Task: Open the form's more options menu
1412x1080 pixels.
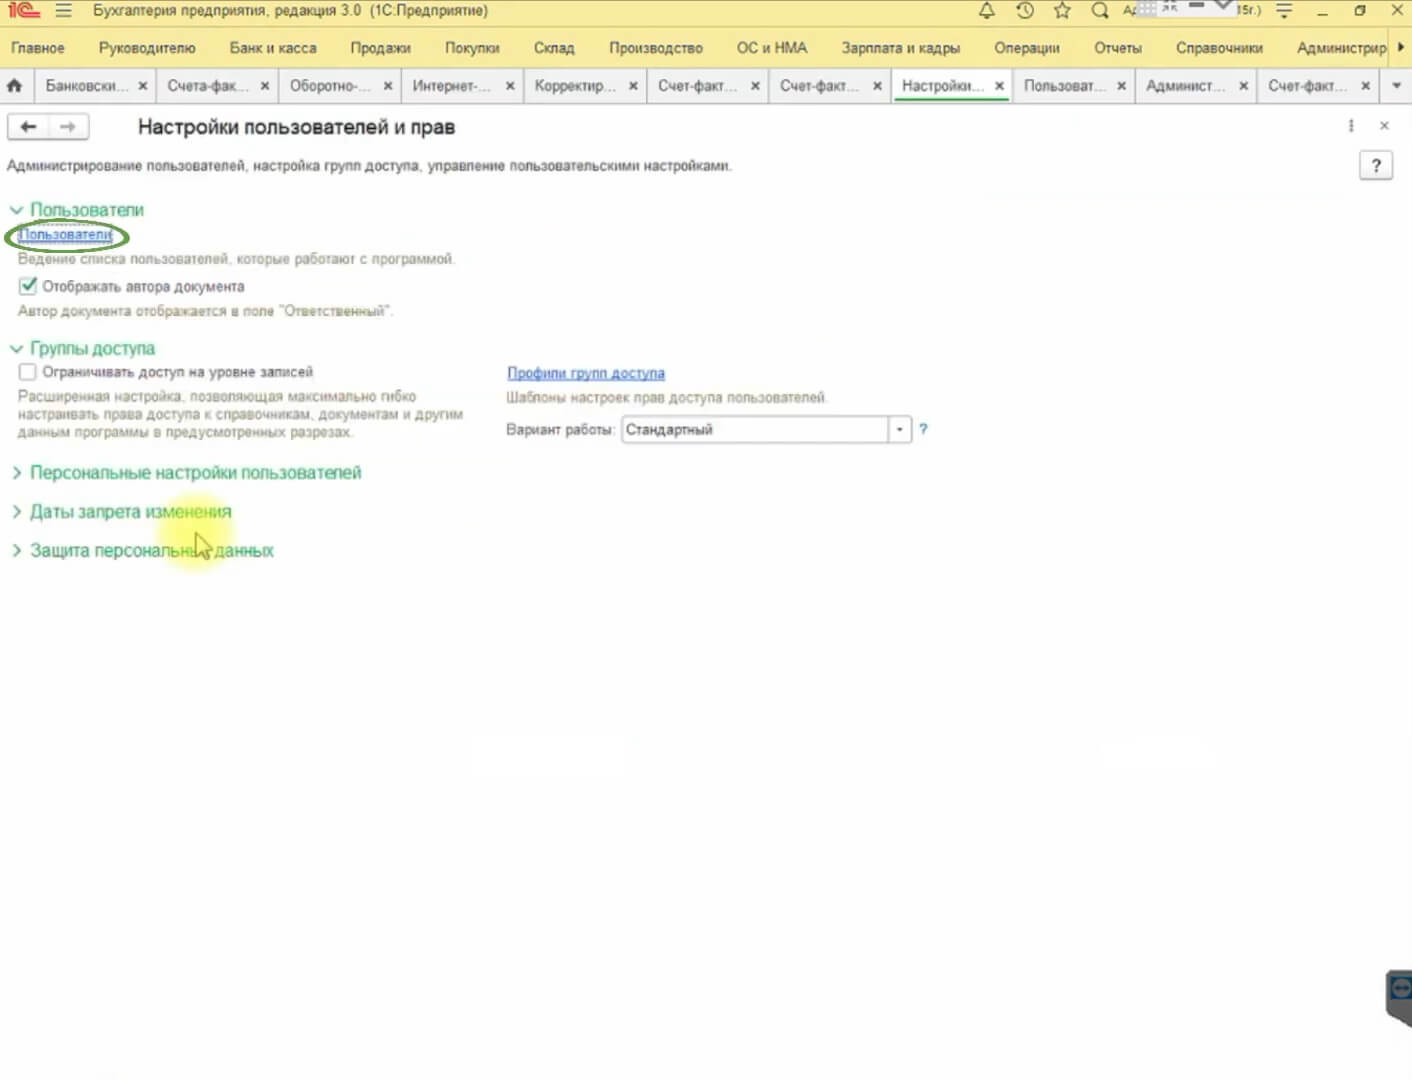Action: 1351,126
